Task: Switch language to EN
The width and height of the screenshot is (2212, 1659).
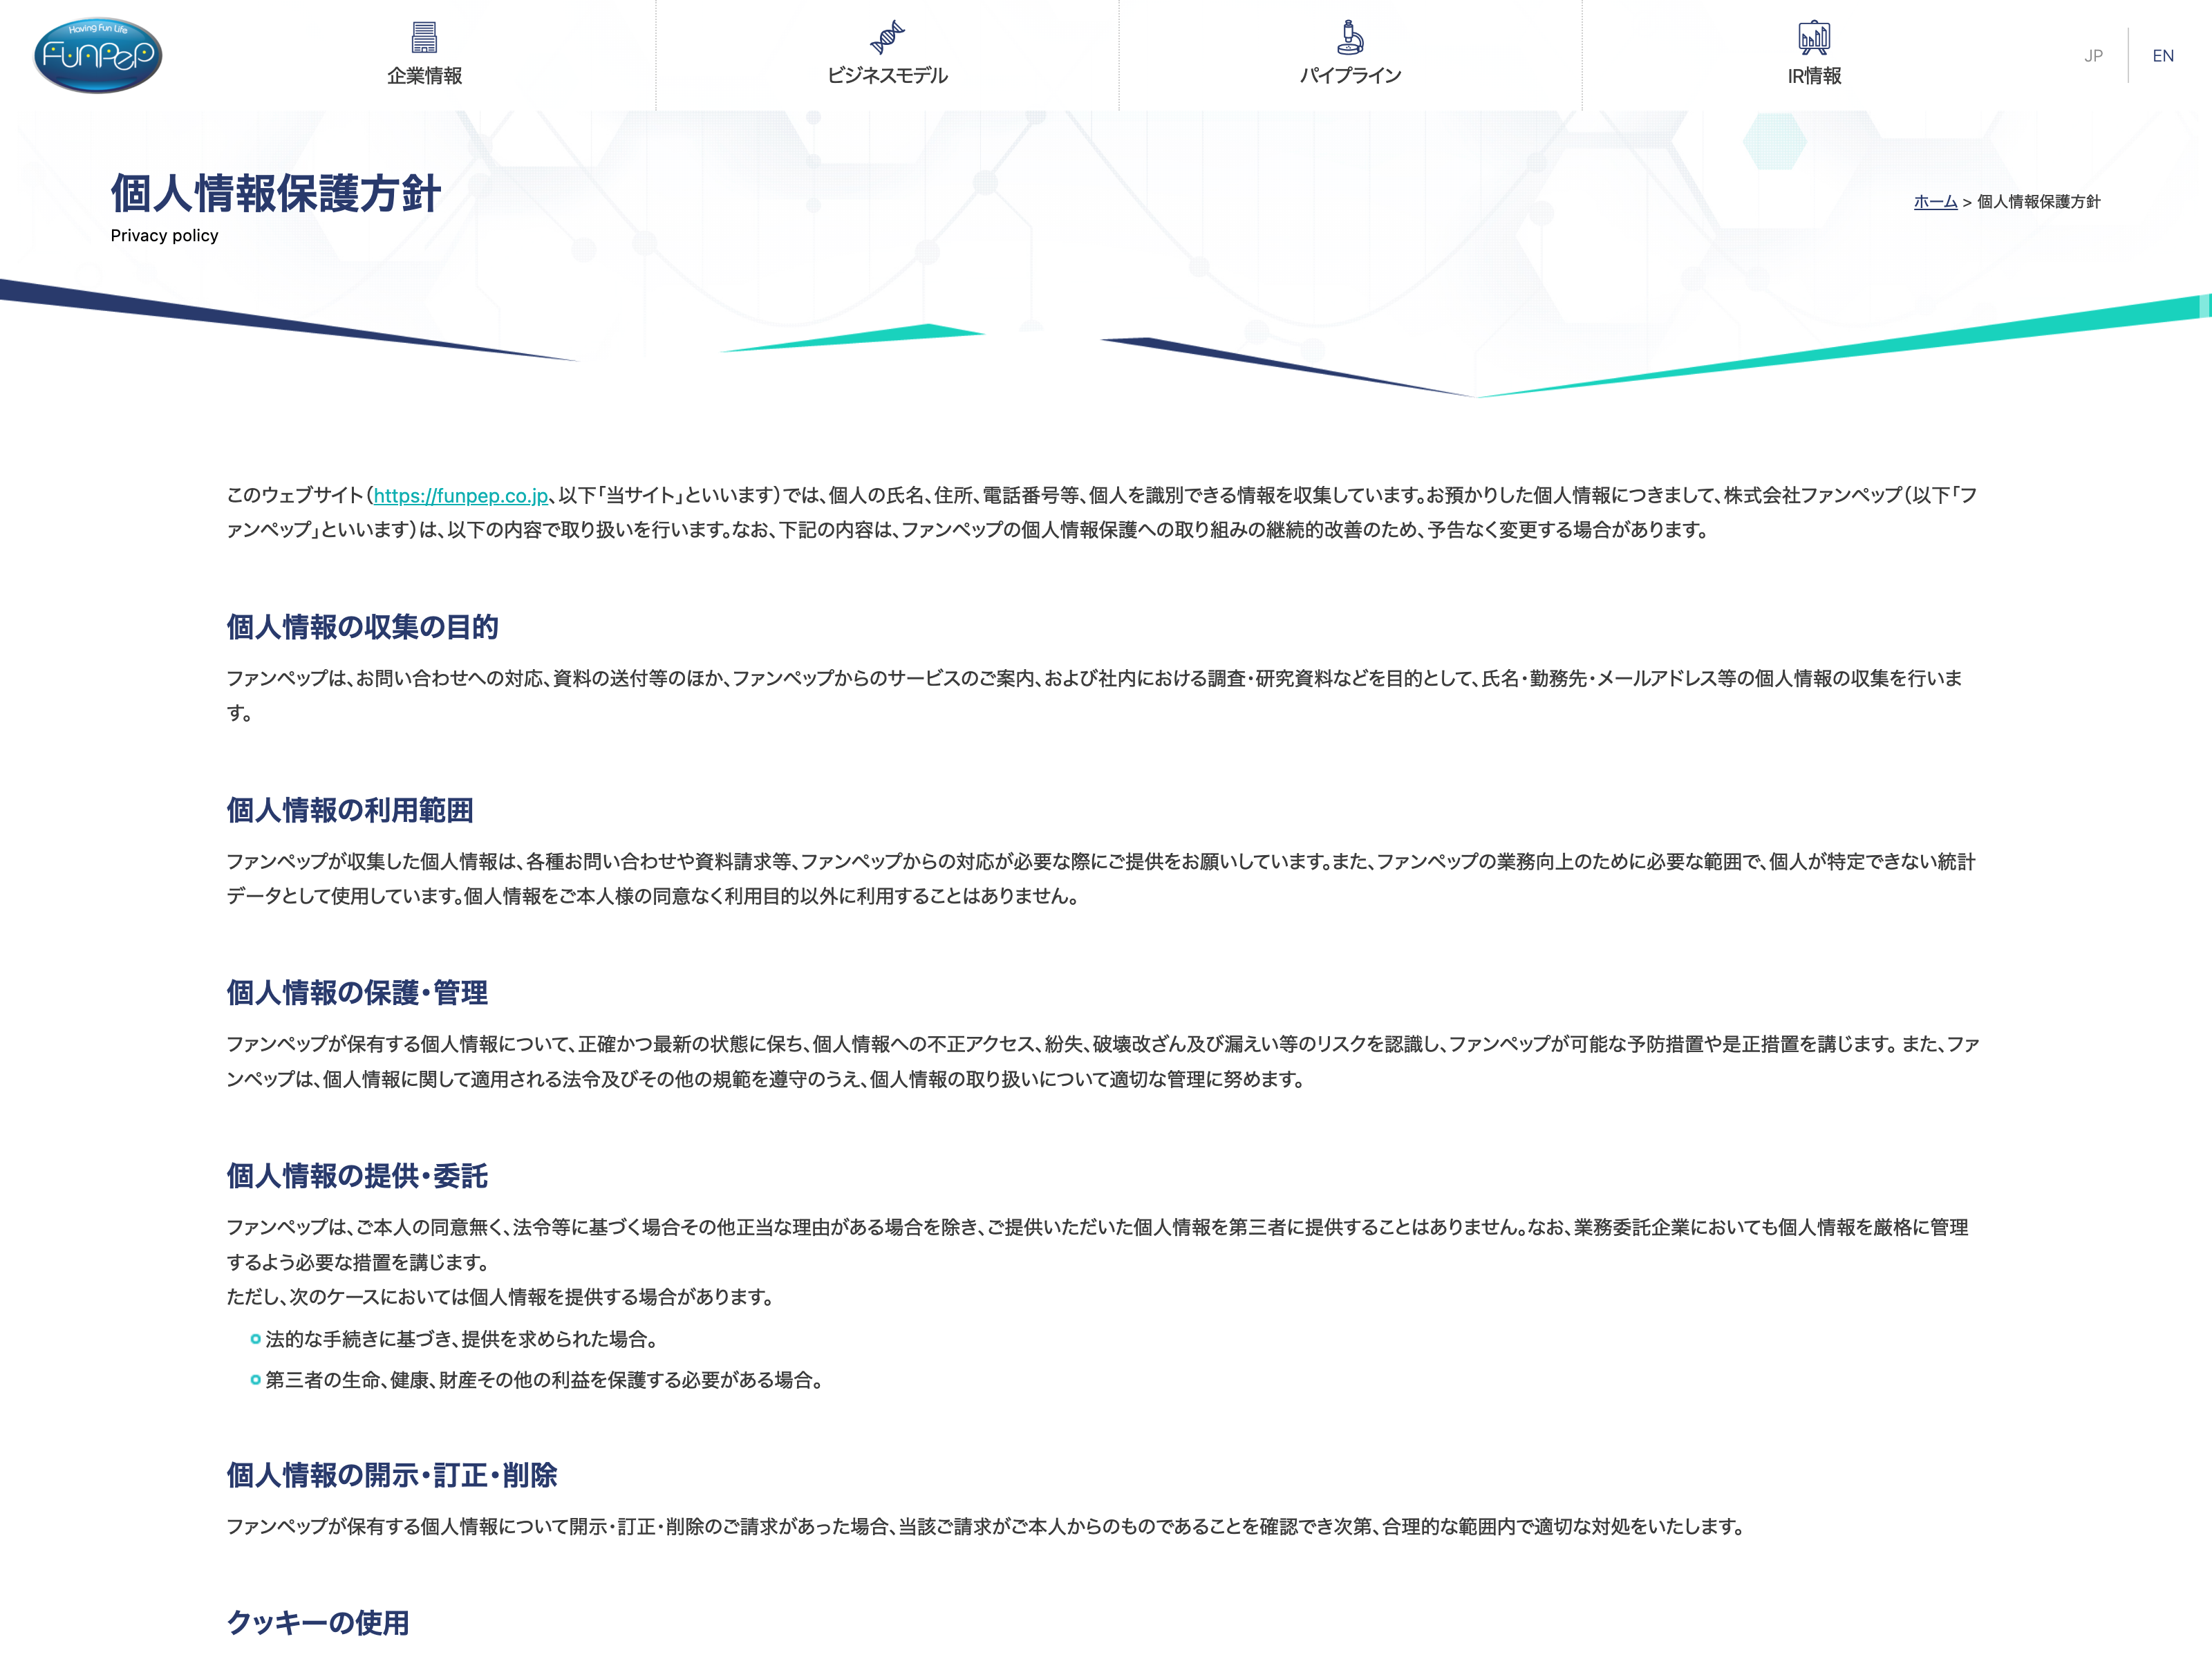Action: (2163, 56)
